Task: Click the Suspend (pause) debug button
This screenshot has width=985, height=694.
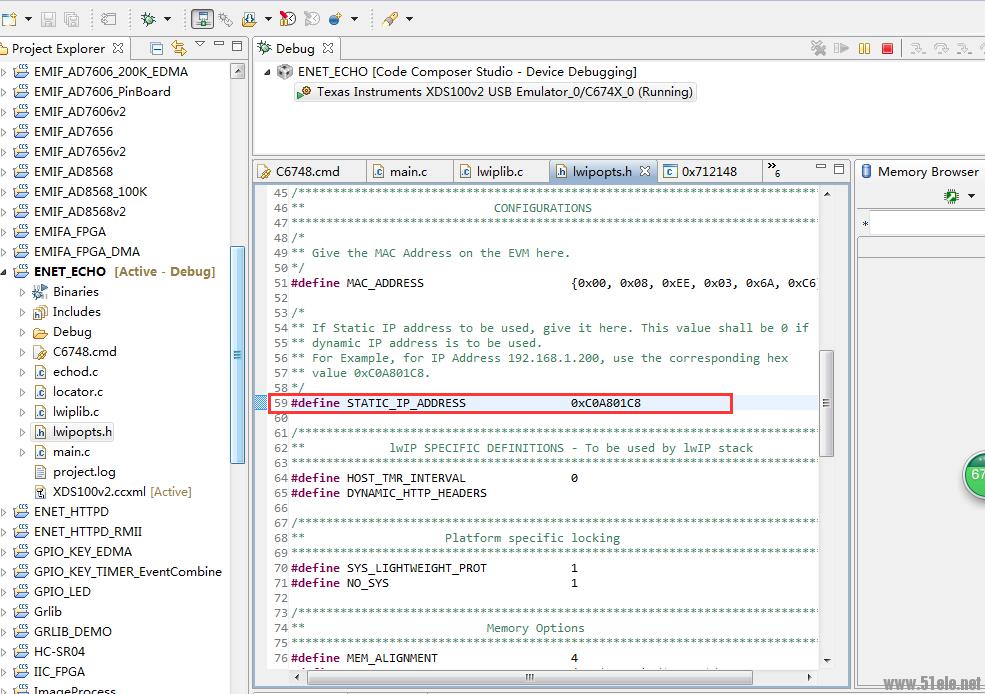Action: coord(865,48)
